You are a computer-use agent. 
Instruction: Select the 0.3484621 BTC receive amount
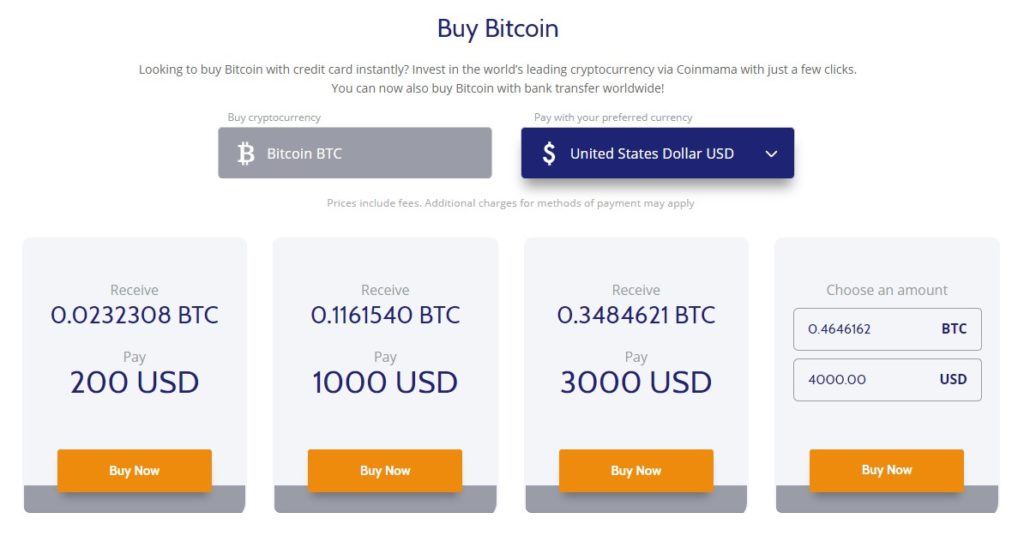tap(636, 316)
